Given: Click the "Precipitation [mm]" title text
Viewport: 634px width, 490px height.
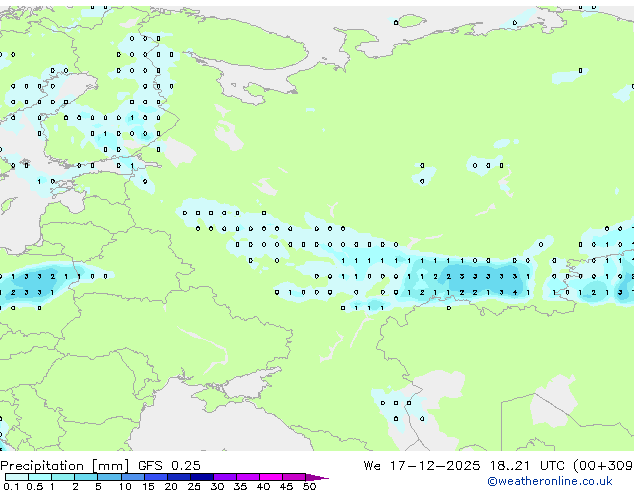Looking at the screenshot, I should 65,466.
